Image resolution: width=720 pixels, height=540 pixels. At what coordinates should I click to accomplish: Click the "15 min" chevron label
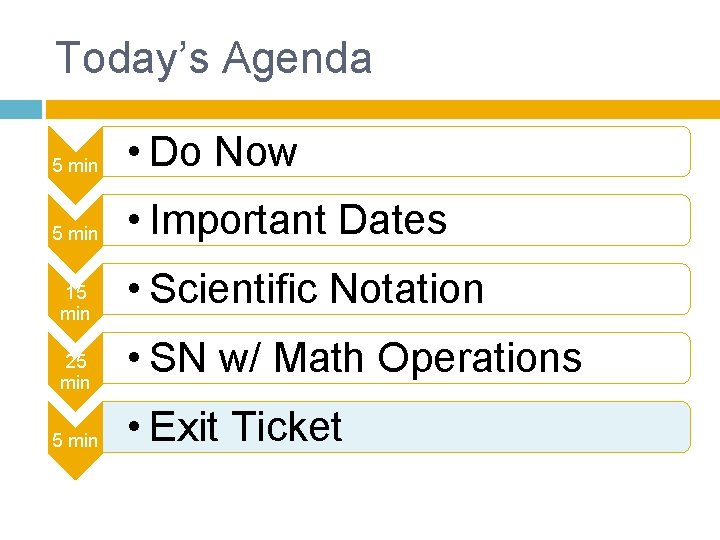coord(74,303)
